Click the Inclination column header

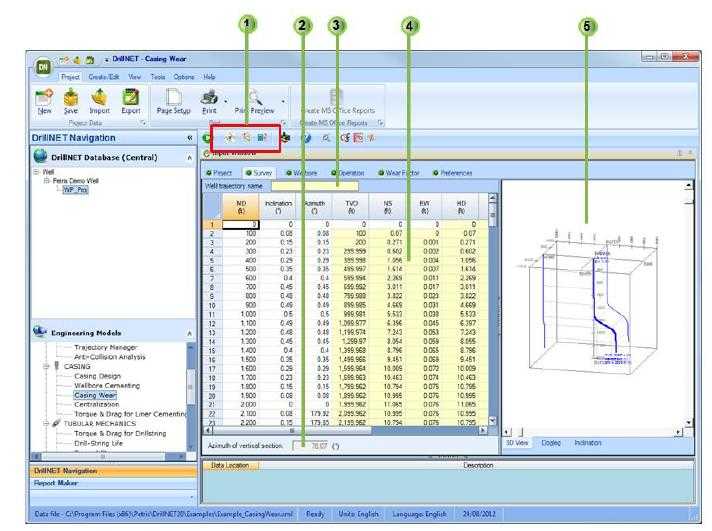coord(278,207)
